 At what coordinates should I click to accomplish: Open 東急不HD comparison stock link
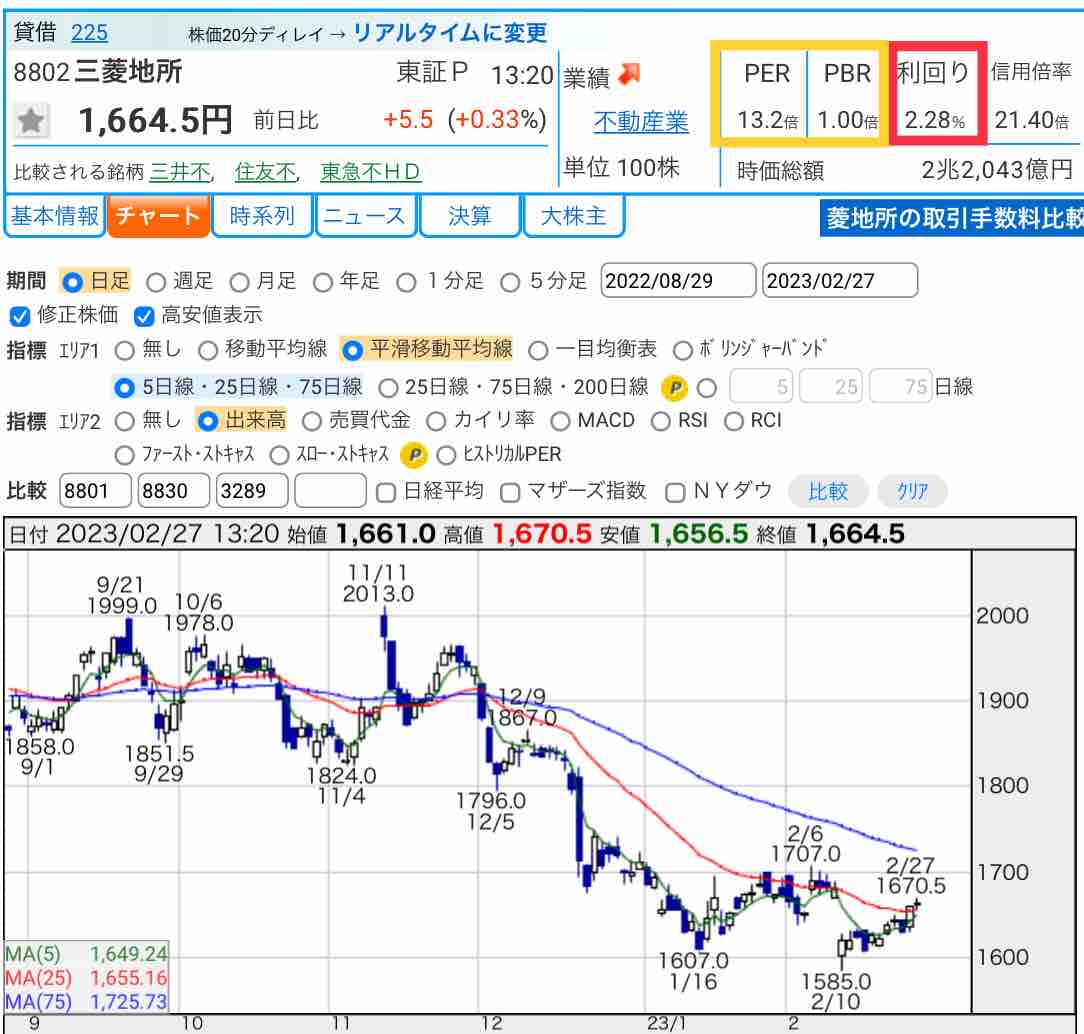pyautogui.click(x=371, y=171)
